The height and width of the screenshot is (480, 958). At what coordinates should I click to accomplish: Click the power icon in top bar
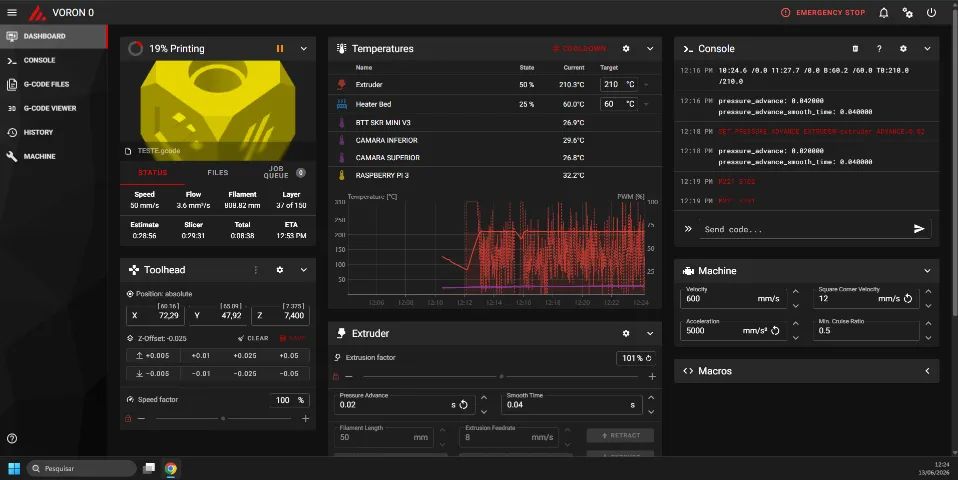tap(931, 12)
